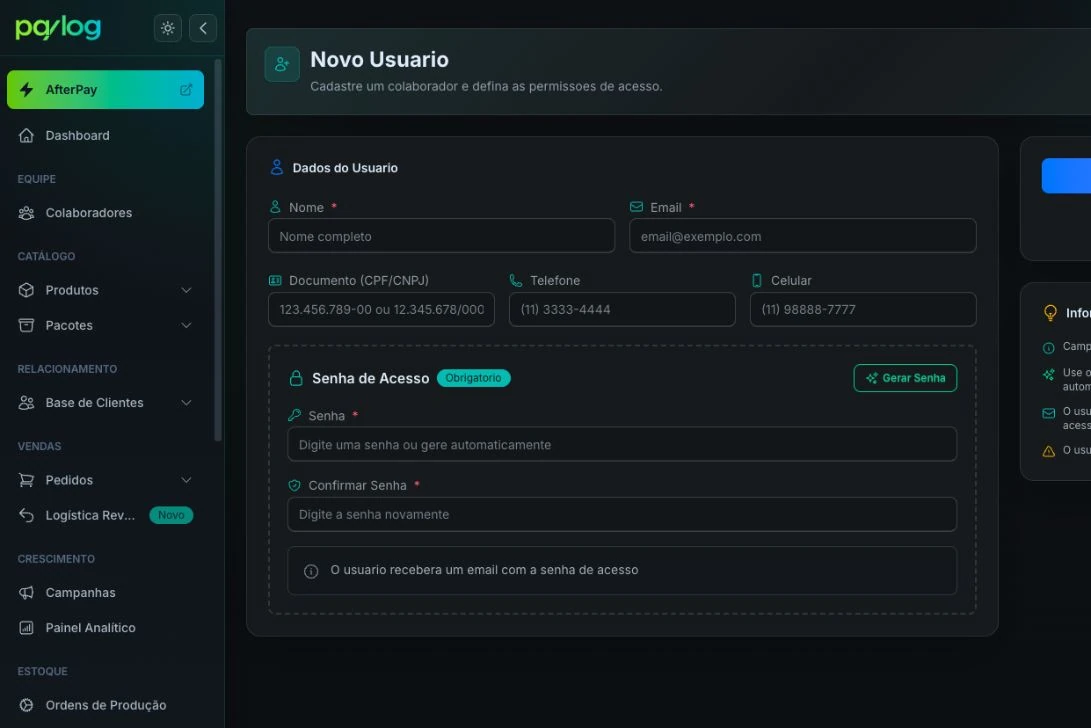Screen dimensions: 1091x728
Task: Click the AfterPay lightning bolt icon
Action: click(x=26, y=90)
